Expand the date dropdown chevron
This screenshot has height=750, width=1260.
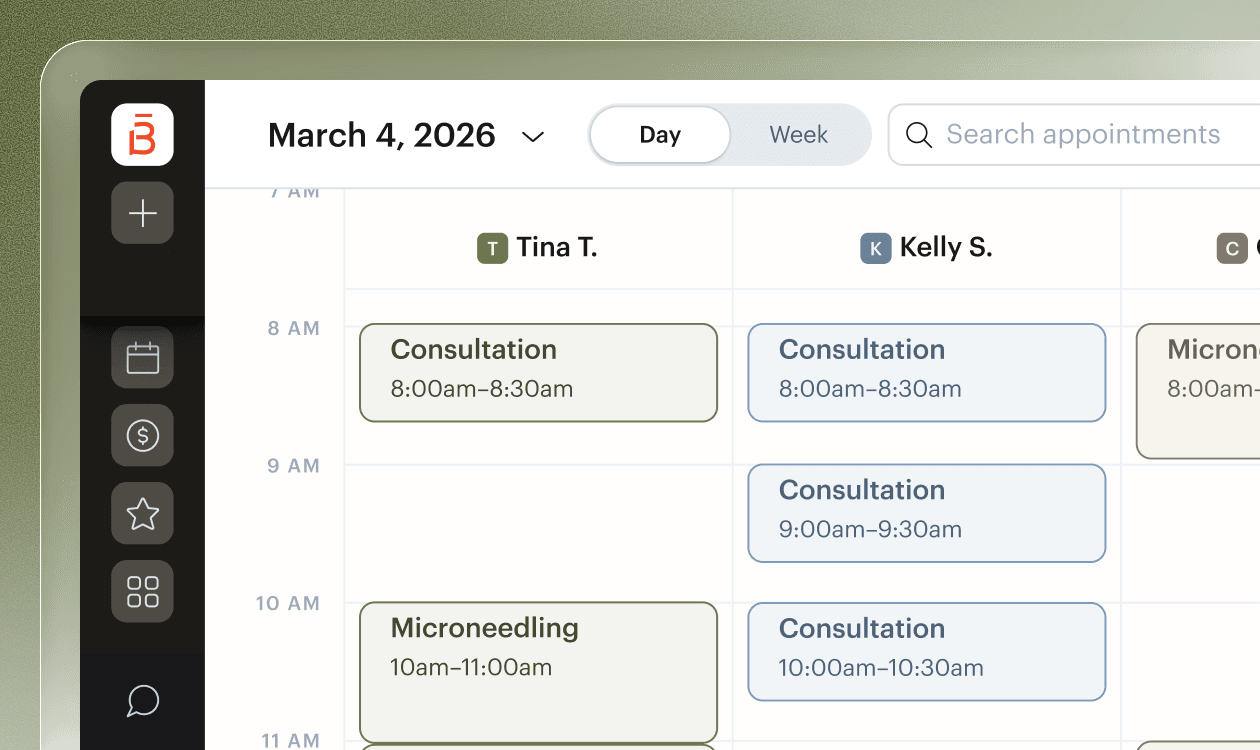tap(533, 136)
